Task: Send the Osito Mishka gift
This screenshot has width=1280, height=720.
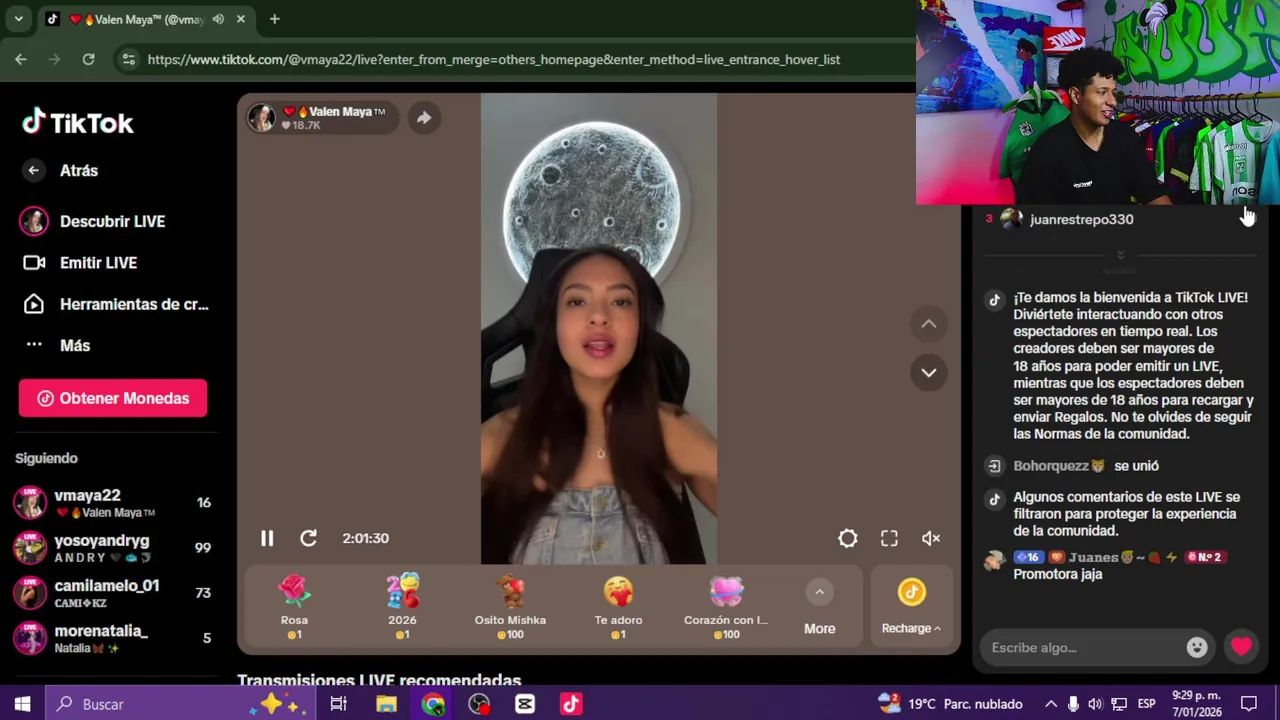Action: [x=510, y=607]
